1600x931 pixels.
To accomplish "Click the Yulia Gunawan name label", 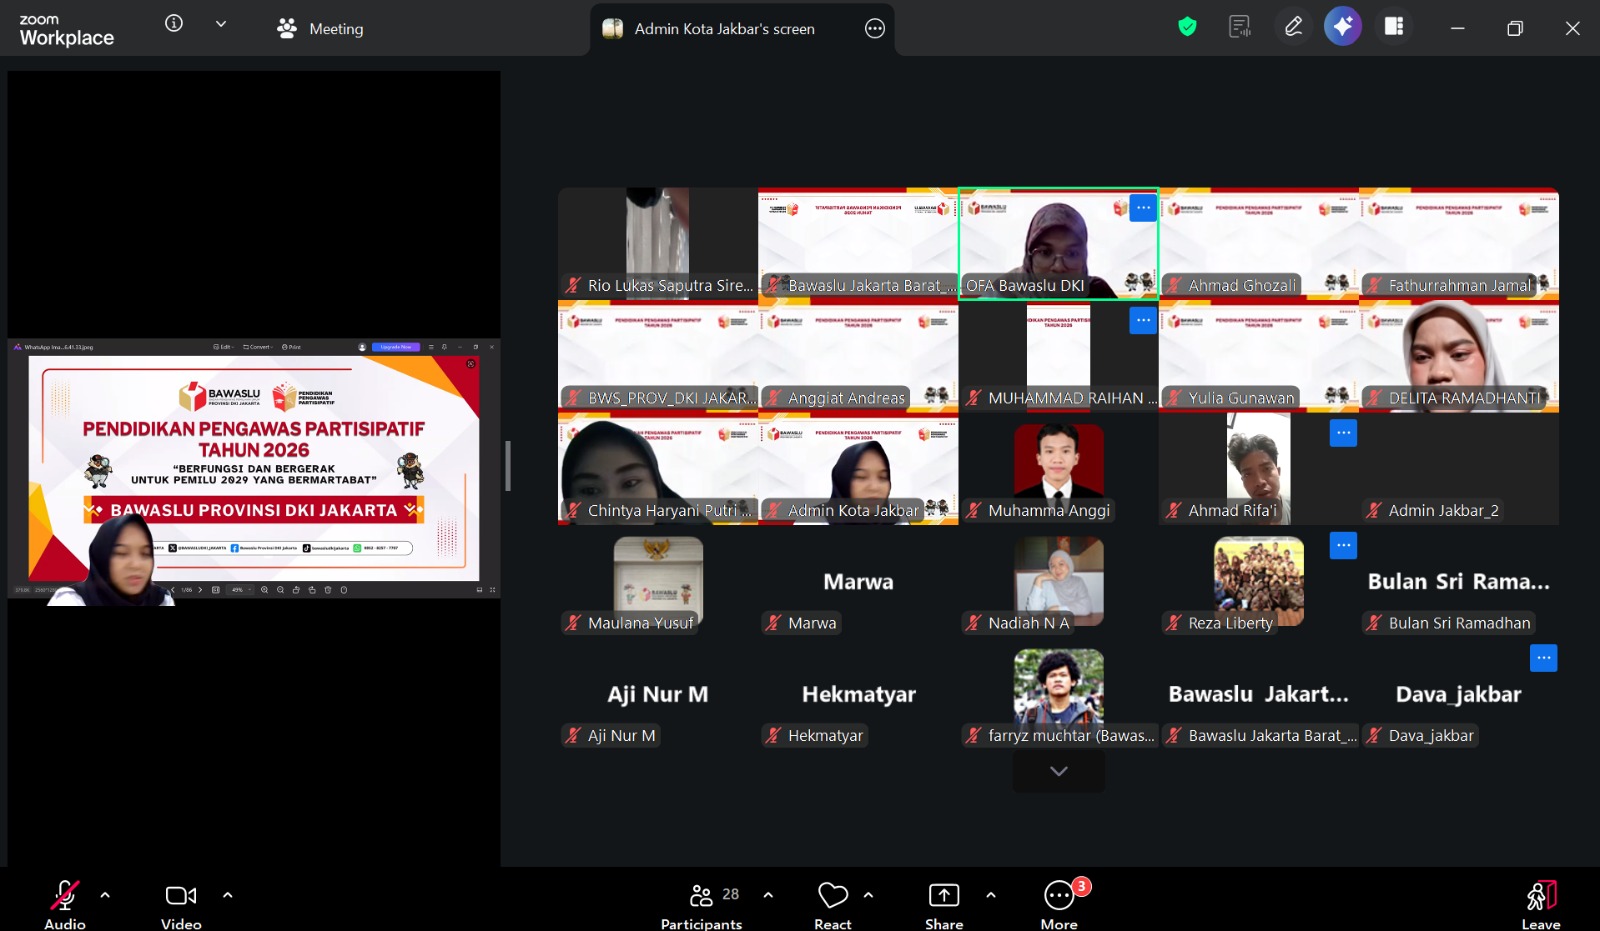I will (1241, 398).
